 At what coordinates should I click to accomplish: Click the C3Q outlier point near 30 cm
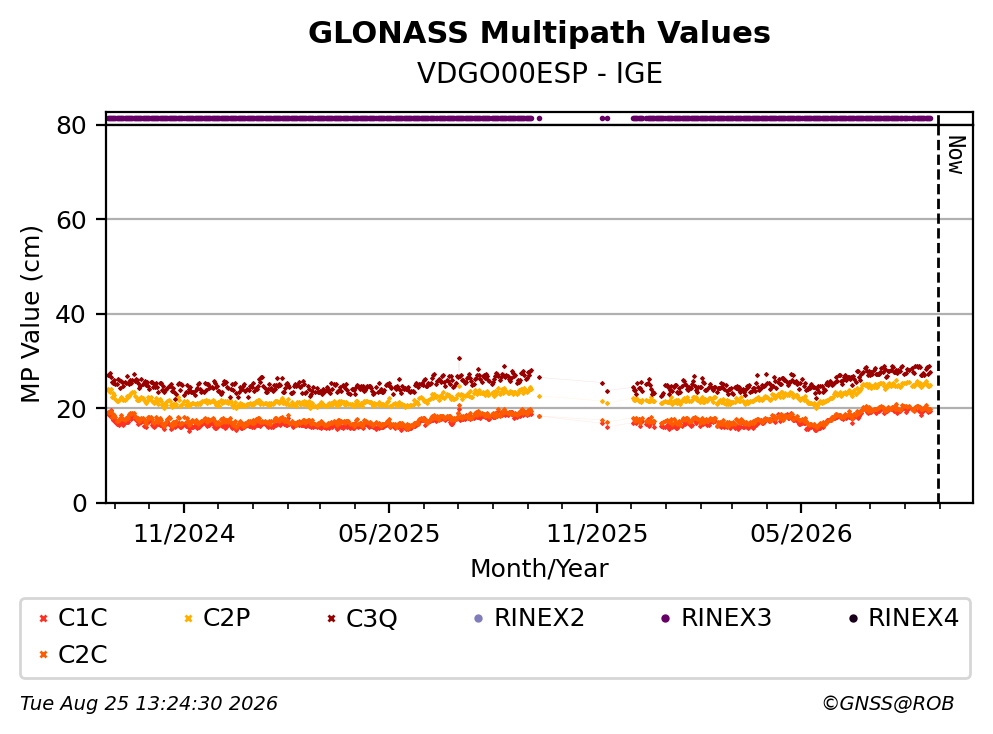(459, 358)
